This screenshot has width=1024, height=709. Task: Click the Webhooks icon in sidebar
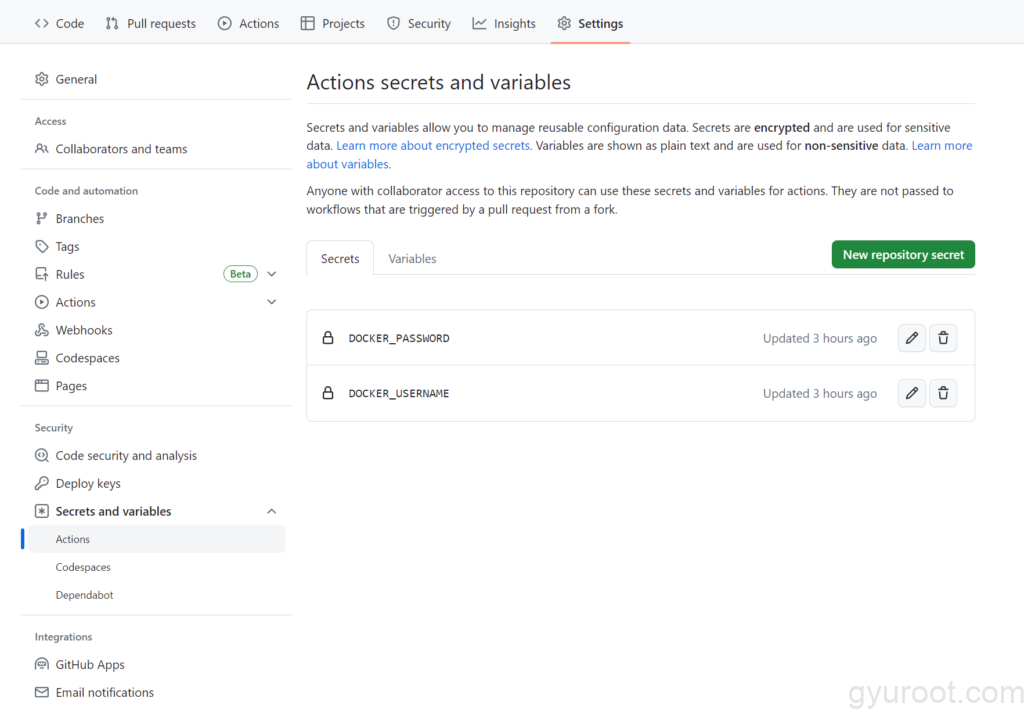tap(41, 330)
